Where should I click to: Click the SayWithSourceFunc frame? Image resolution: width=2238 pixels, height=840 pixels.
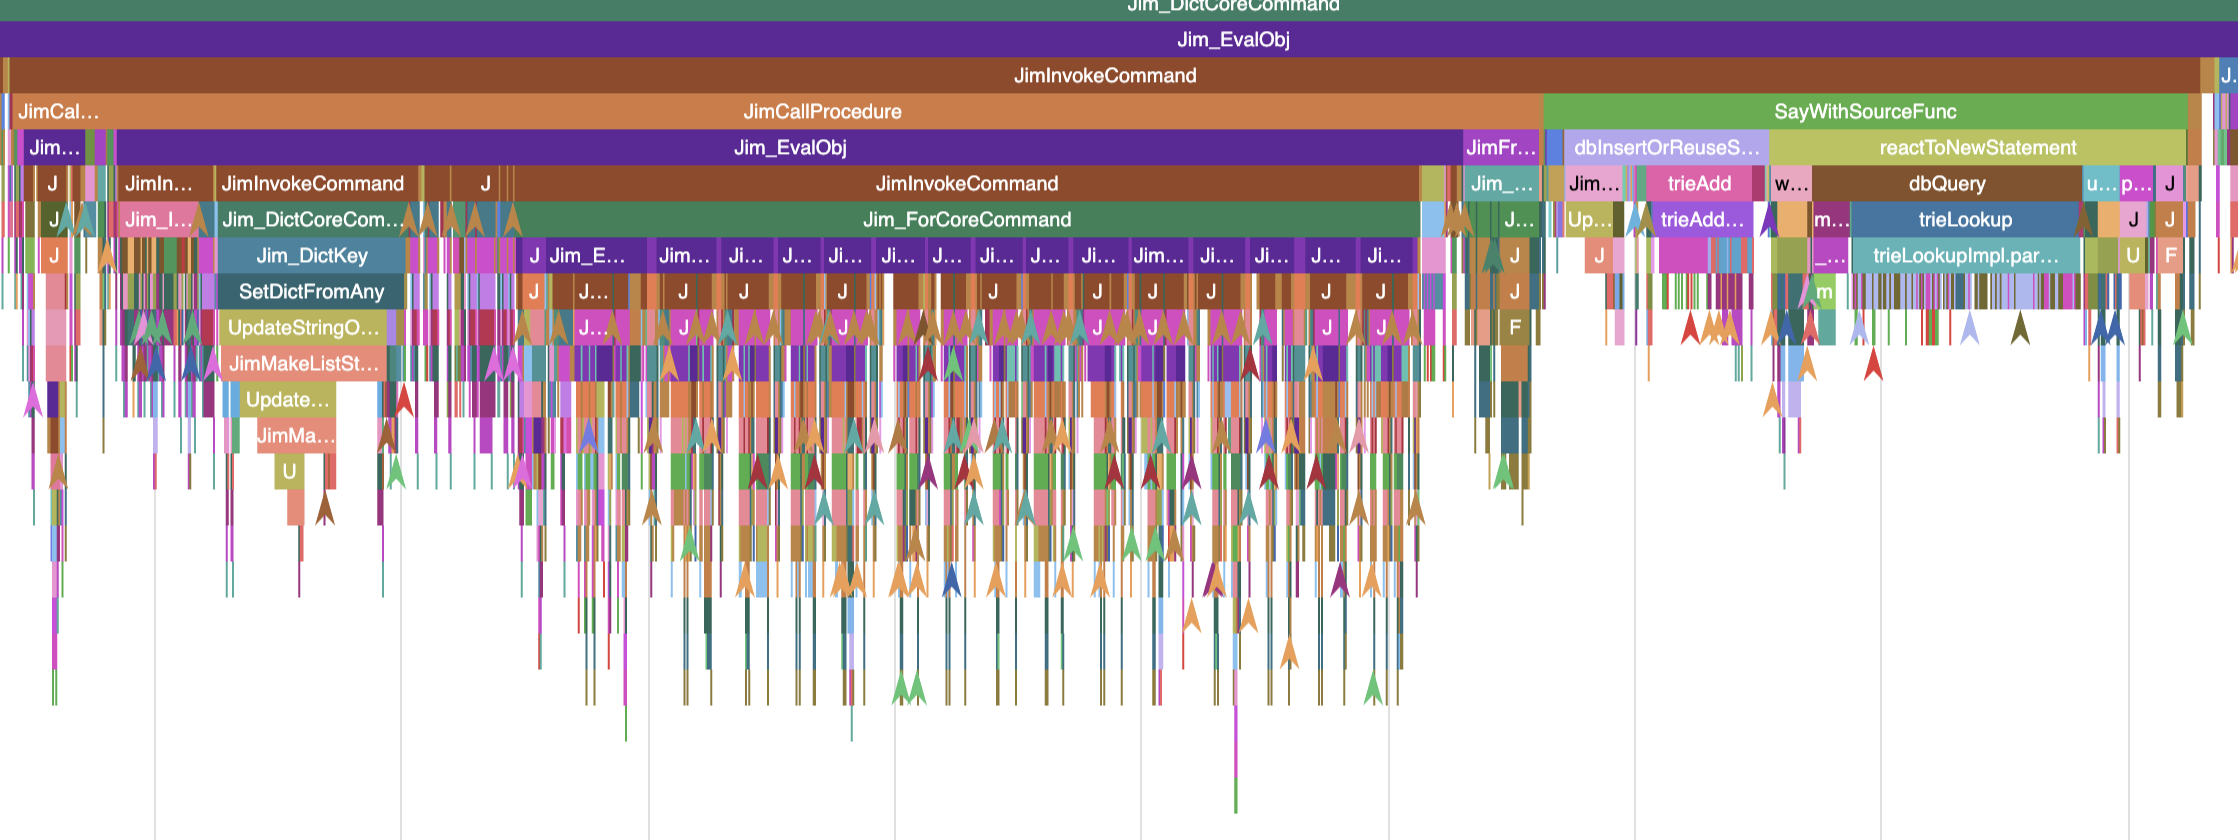pyautogui.click(x=1865, y=111)
